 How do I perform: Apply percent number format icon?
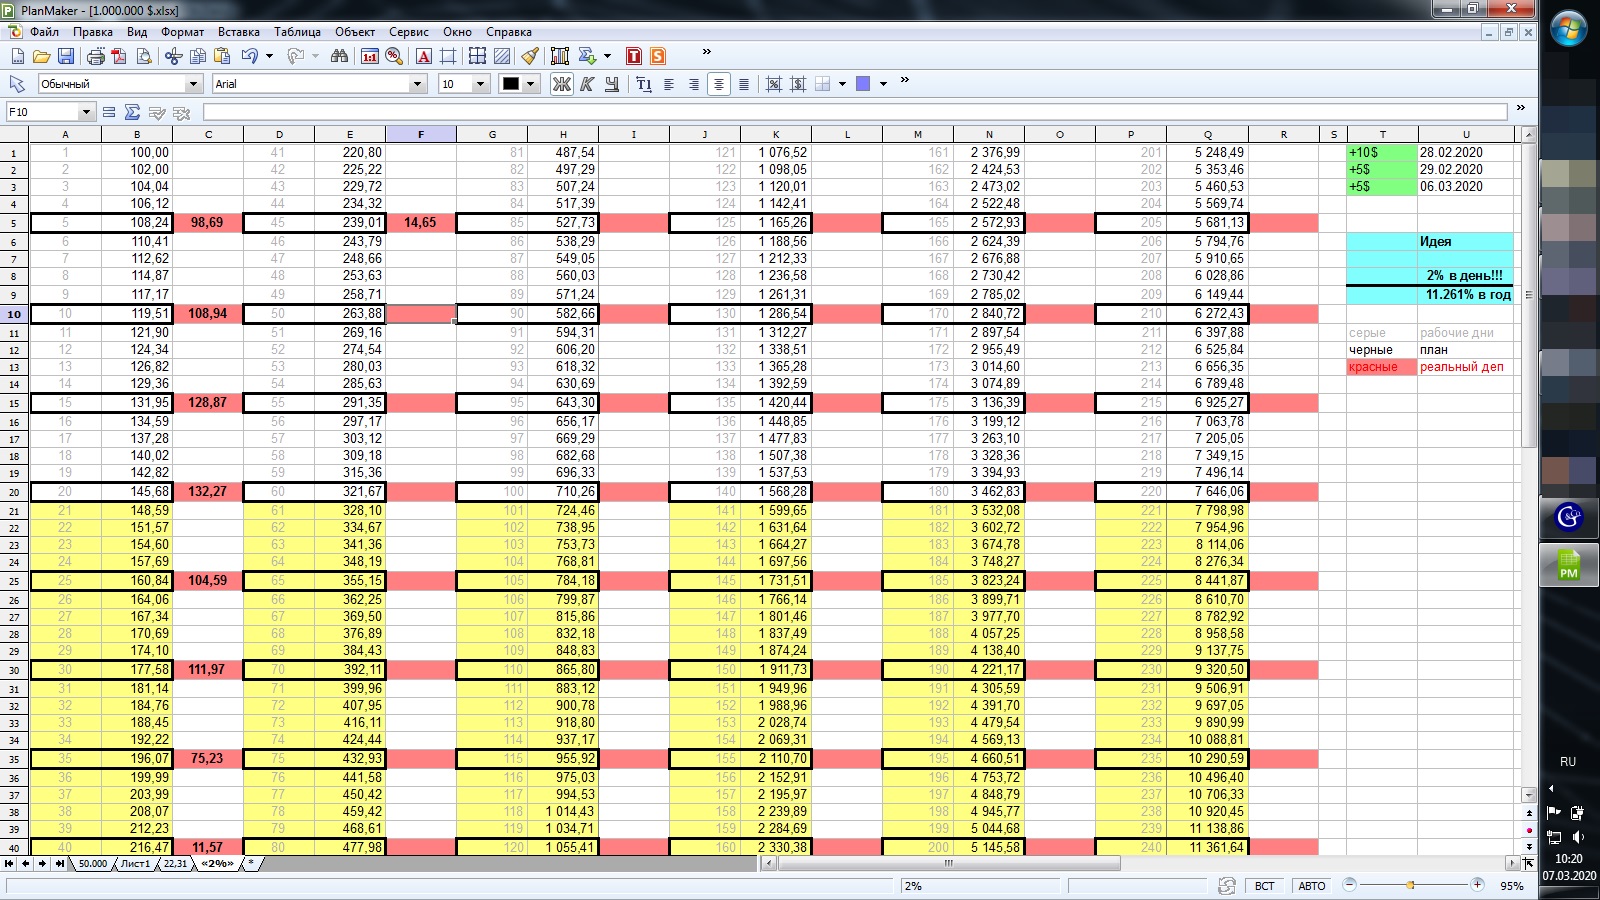click(394, 56)
